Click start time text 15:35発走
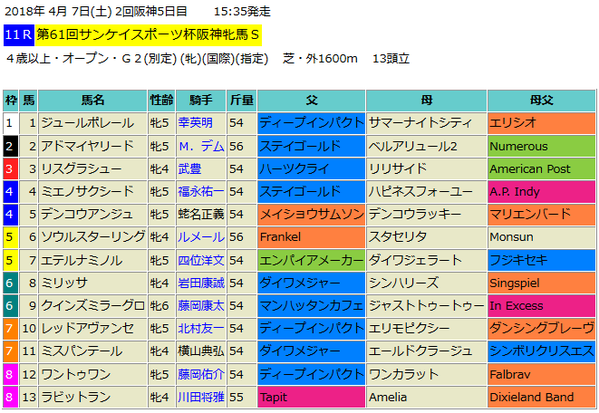The width and height of the screenshot is (599, 413). coord(242,11)
